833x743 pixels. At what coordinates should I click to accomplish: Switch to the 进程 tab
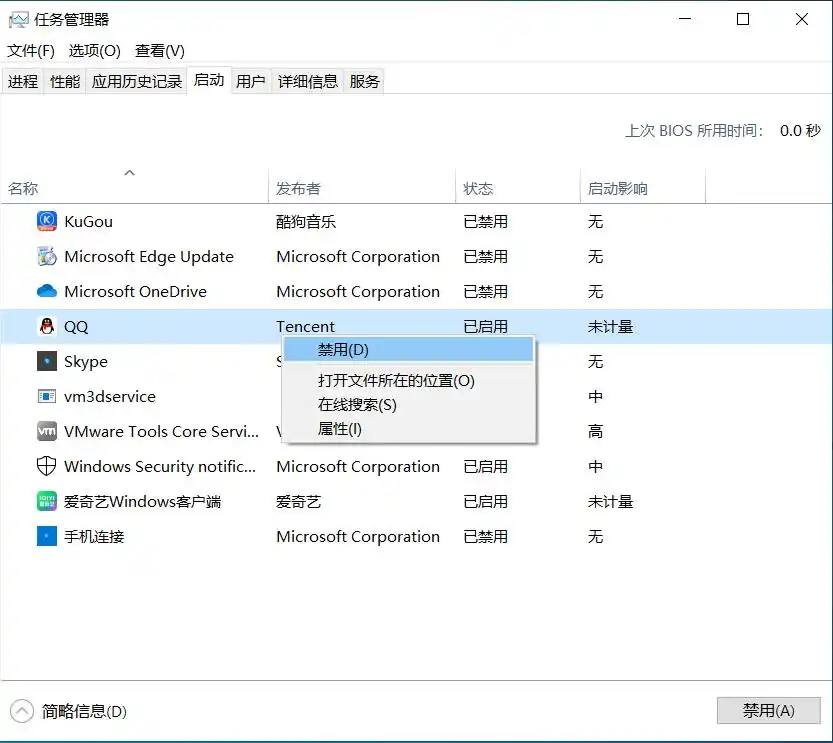coord(22,80)
